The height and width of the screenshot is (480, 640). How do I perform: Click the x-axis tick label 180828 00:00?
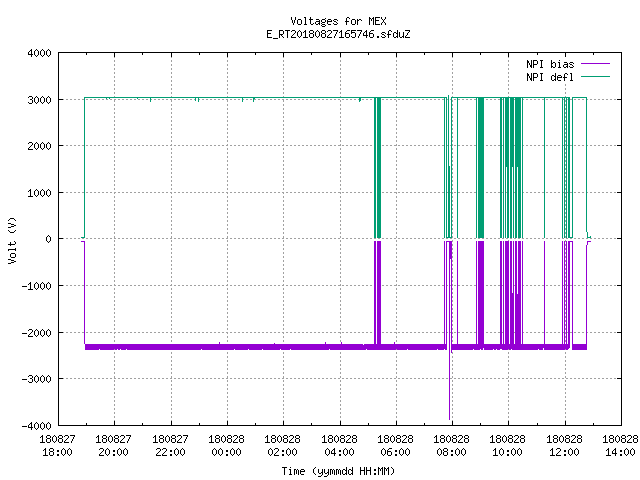point(227,446)
